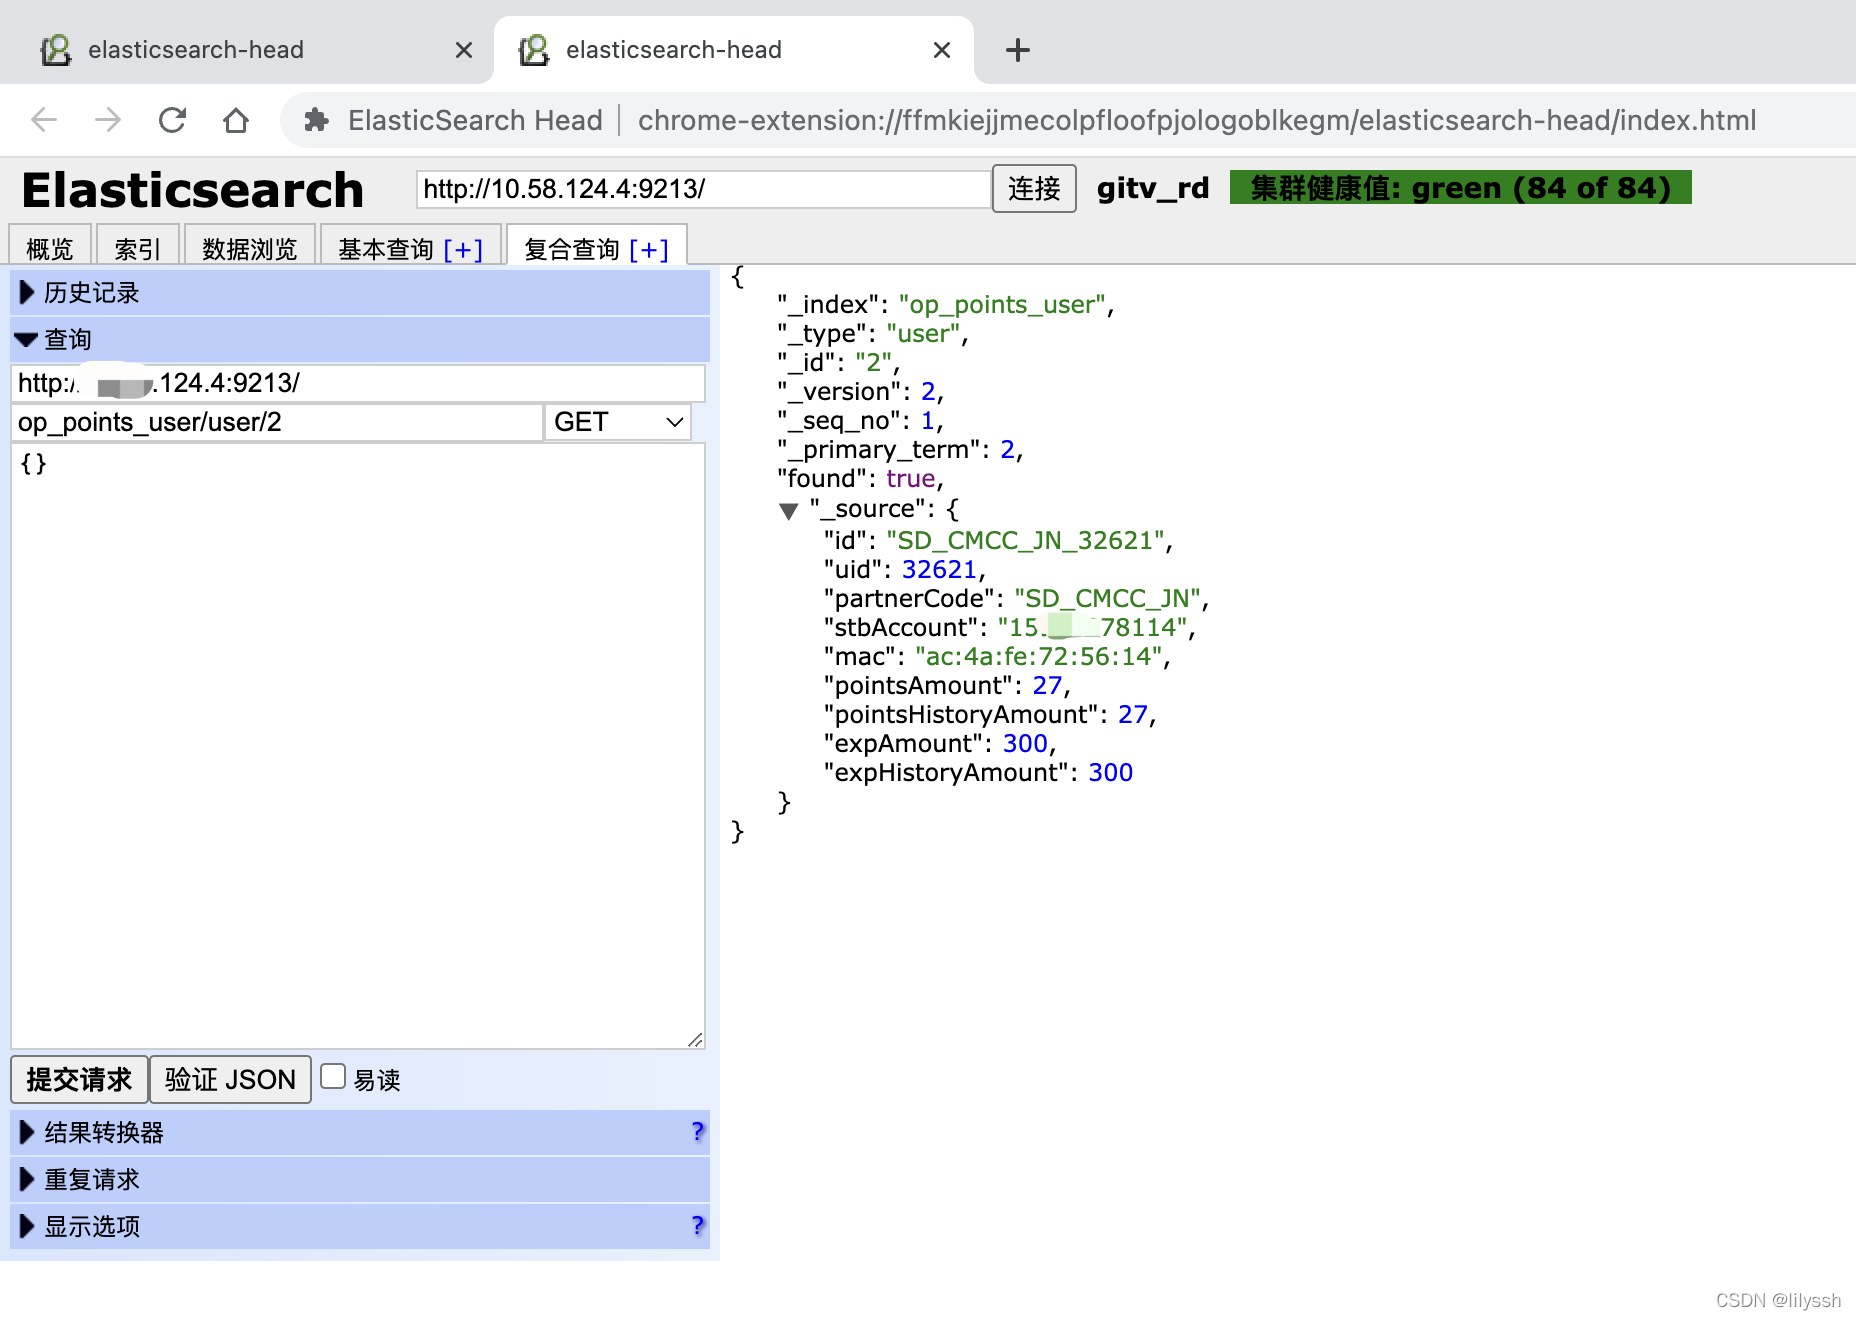Expand the 历史记录 section
This screenshot has height=1320, width=1856.
pyautogui.click(x=360, y=293)
